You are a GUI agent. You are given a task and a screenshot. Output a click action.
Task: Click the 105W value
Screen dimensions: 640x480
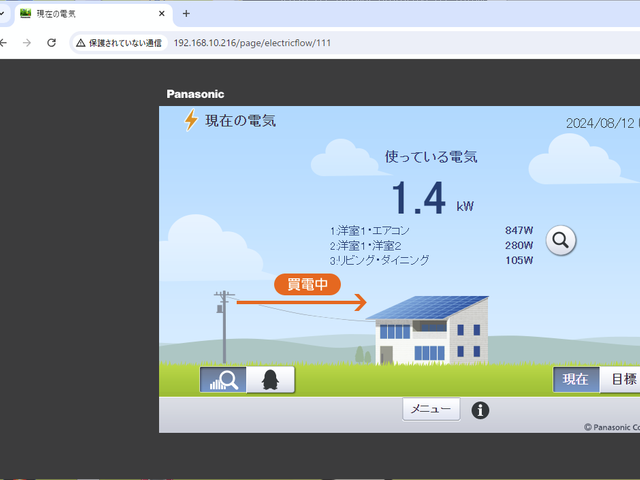tap(519, 260)
